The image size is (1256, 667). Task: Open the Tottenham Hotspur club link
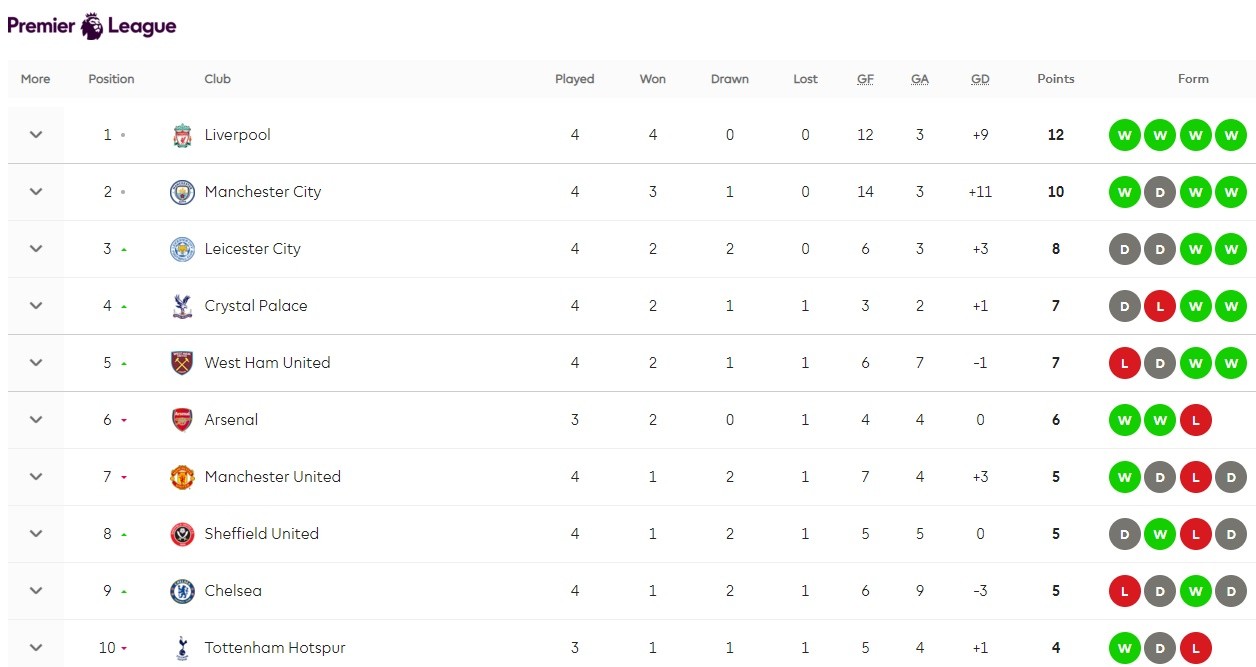click(275, 648)
